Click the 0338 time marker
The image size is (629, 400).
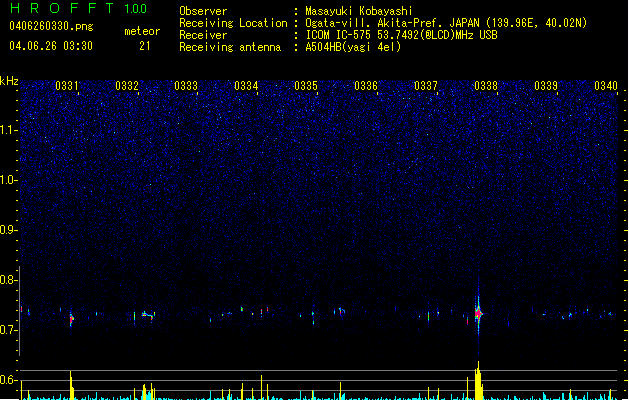coord(486,86)
